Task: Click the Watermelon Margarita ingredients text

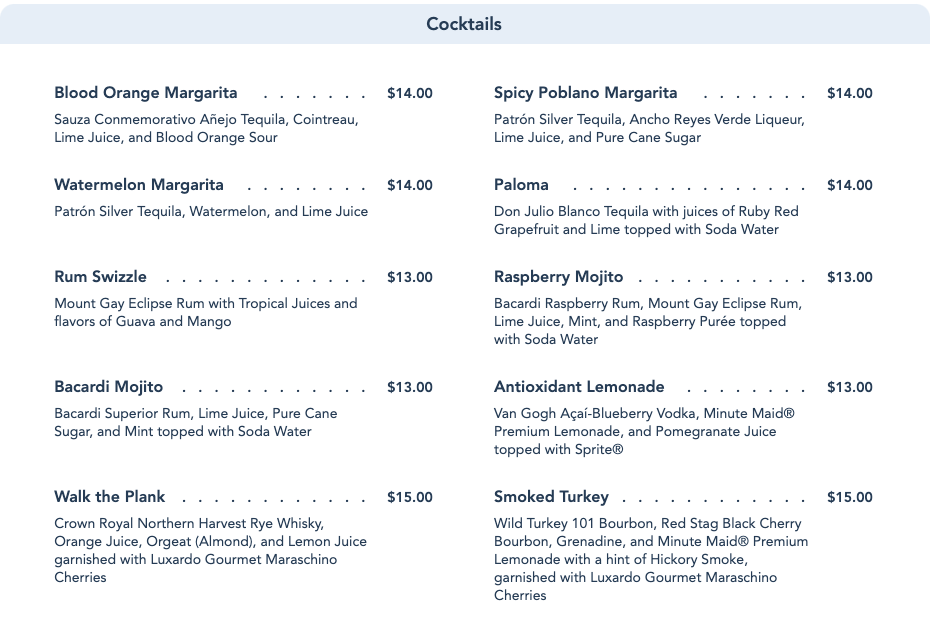Action: 211,211
